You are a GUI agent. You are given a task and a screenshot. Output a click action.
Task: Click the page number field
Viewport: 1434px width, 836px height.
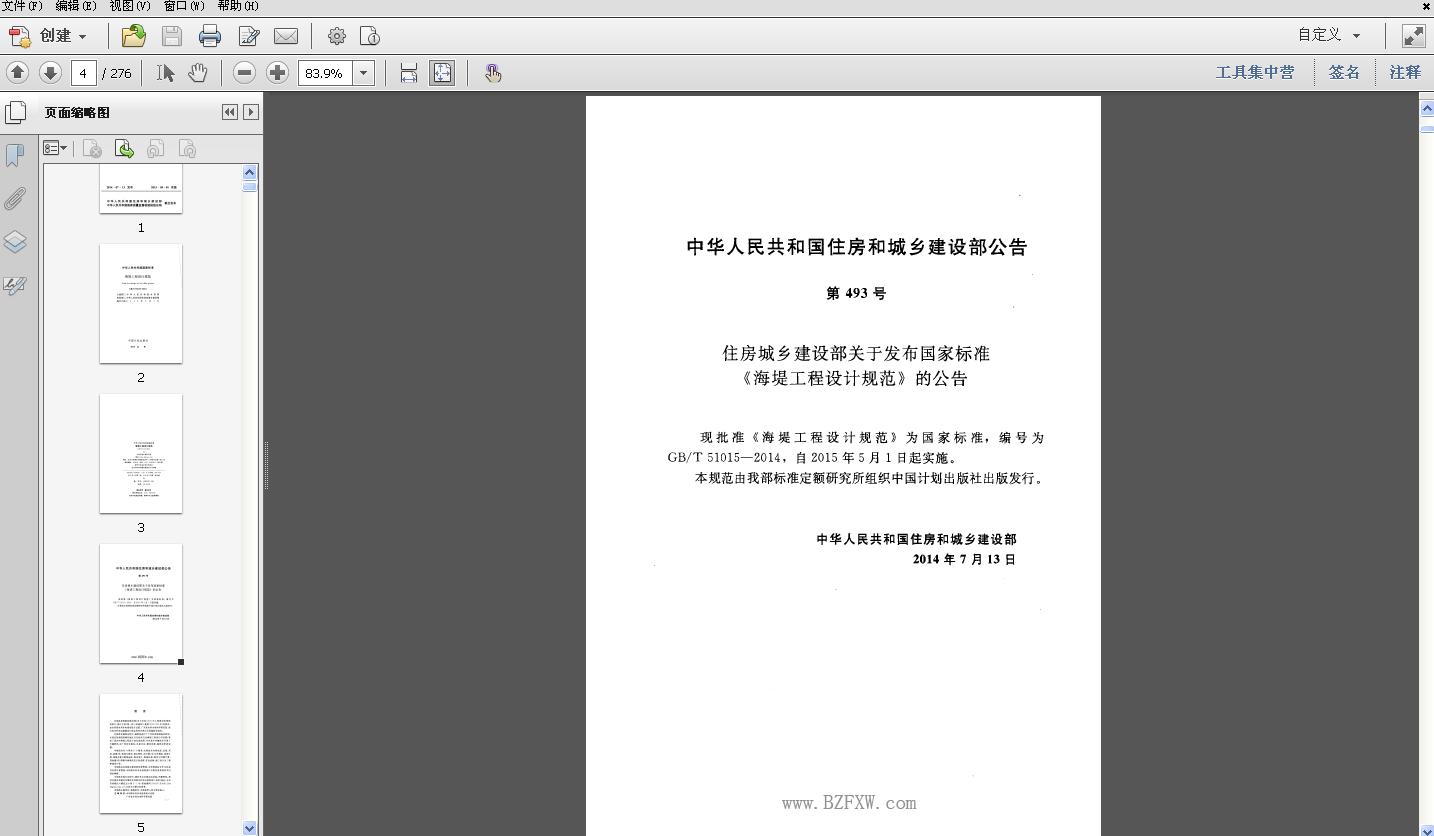tap(84, 73)
